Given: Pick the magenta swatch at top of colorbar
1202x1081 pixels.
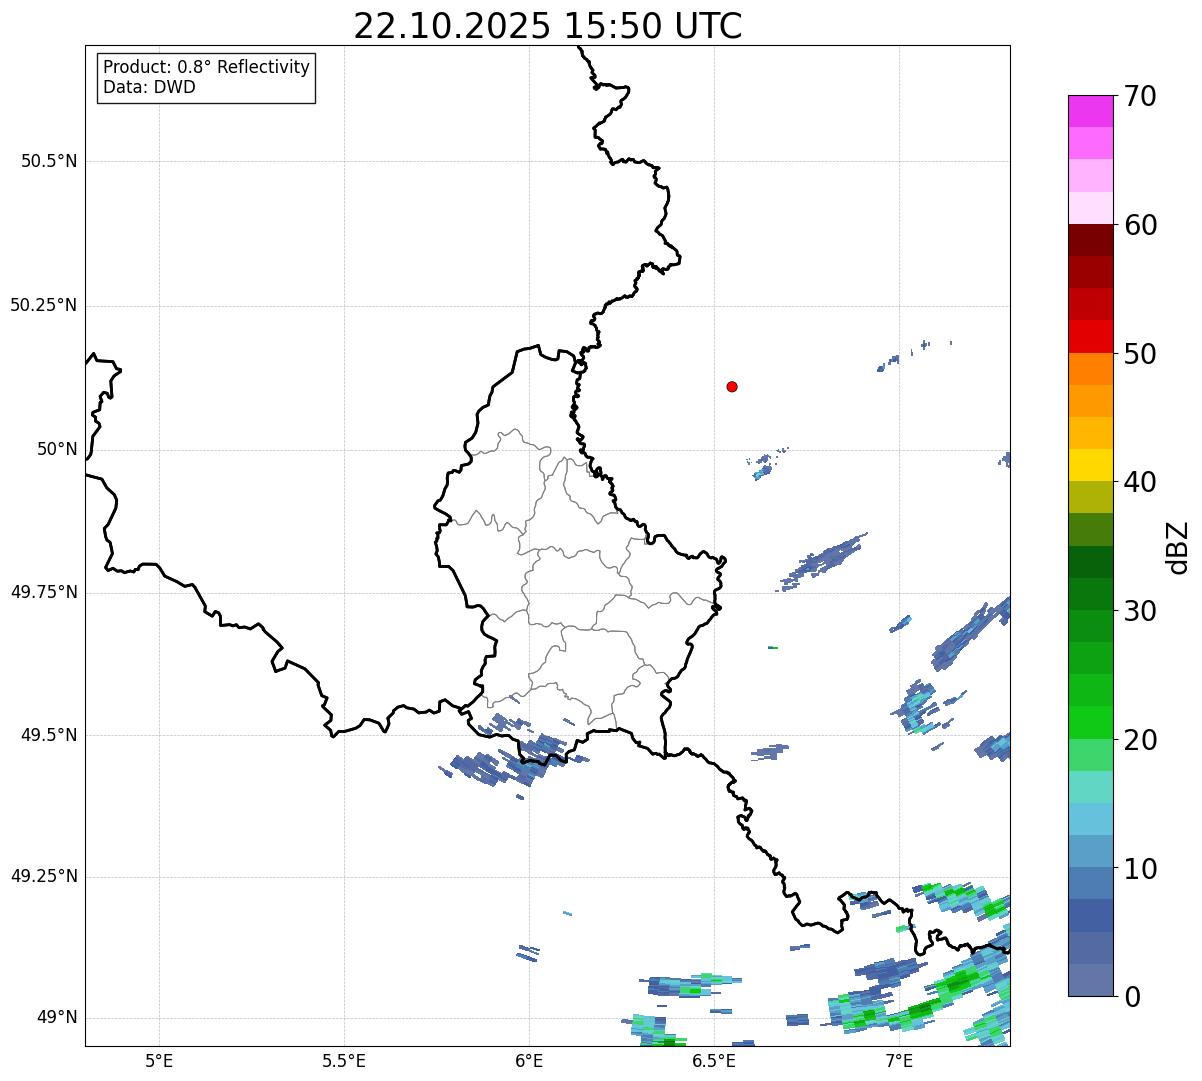Looking at the screenshot, I should coord(1090,111).
